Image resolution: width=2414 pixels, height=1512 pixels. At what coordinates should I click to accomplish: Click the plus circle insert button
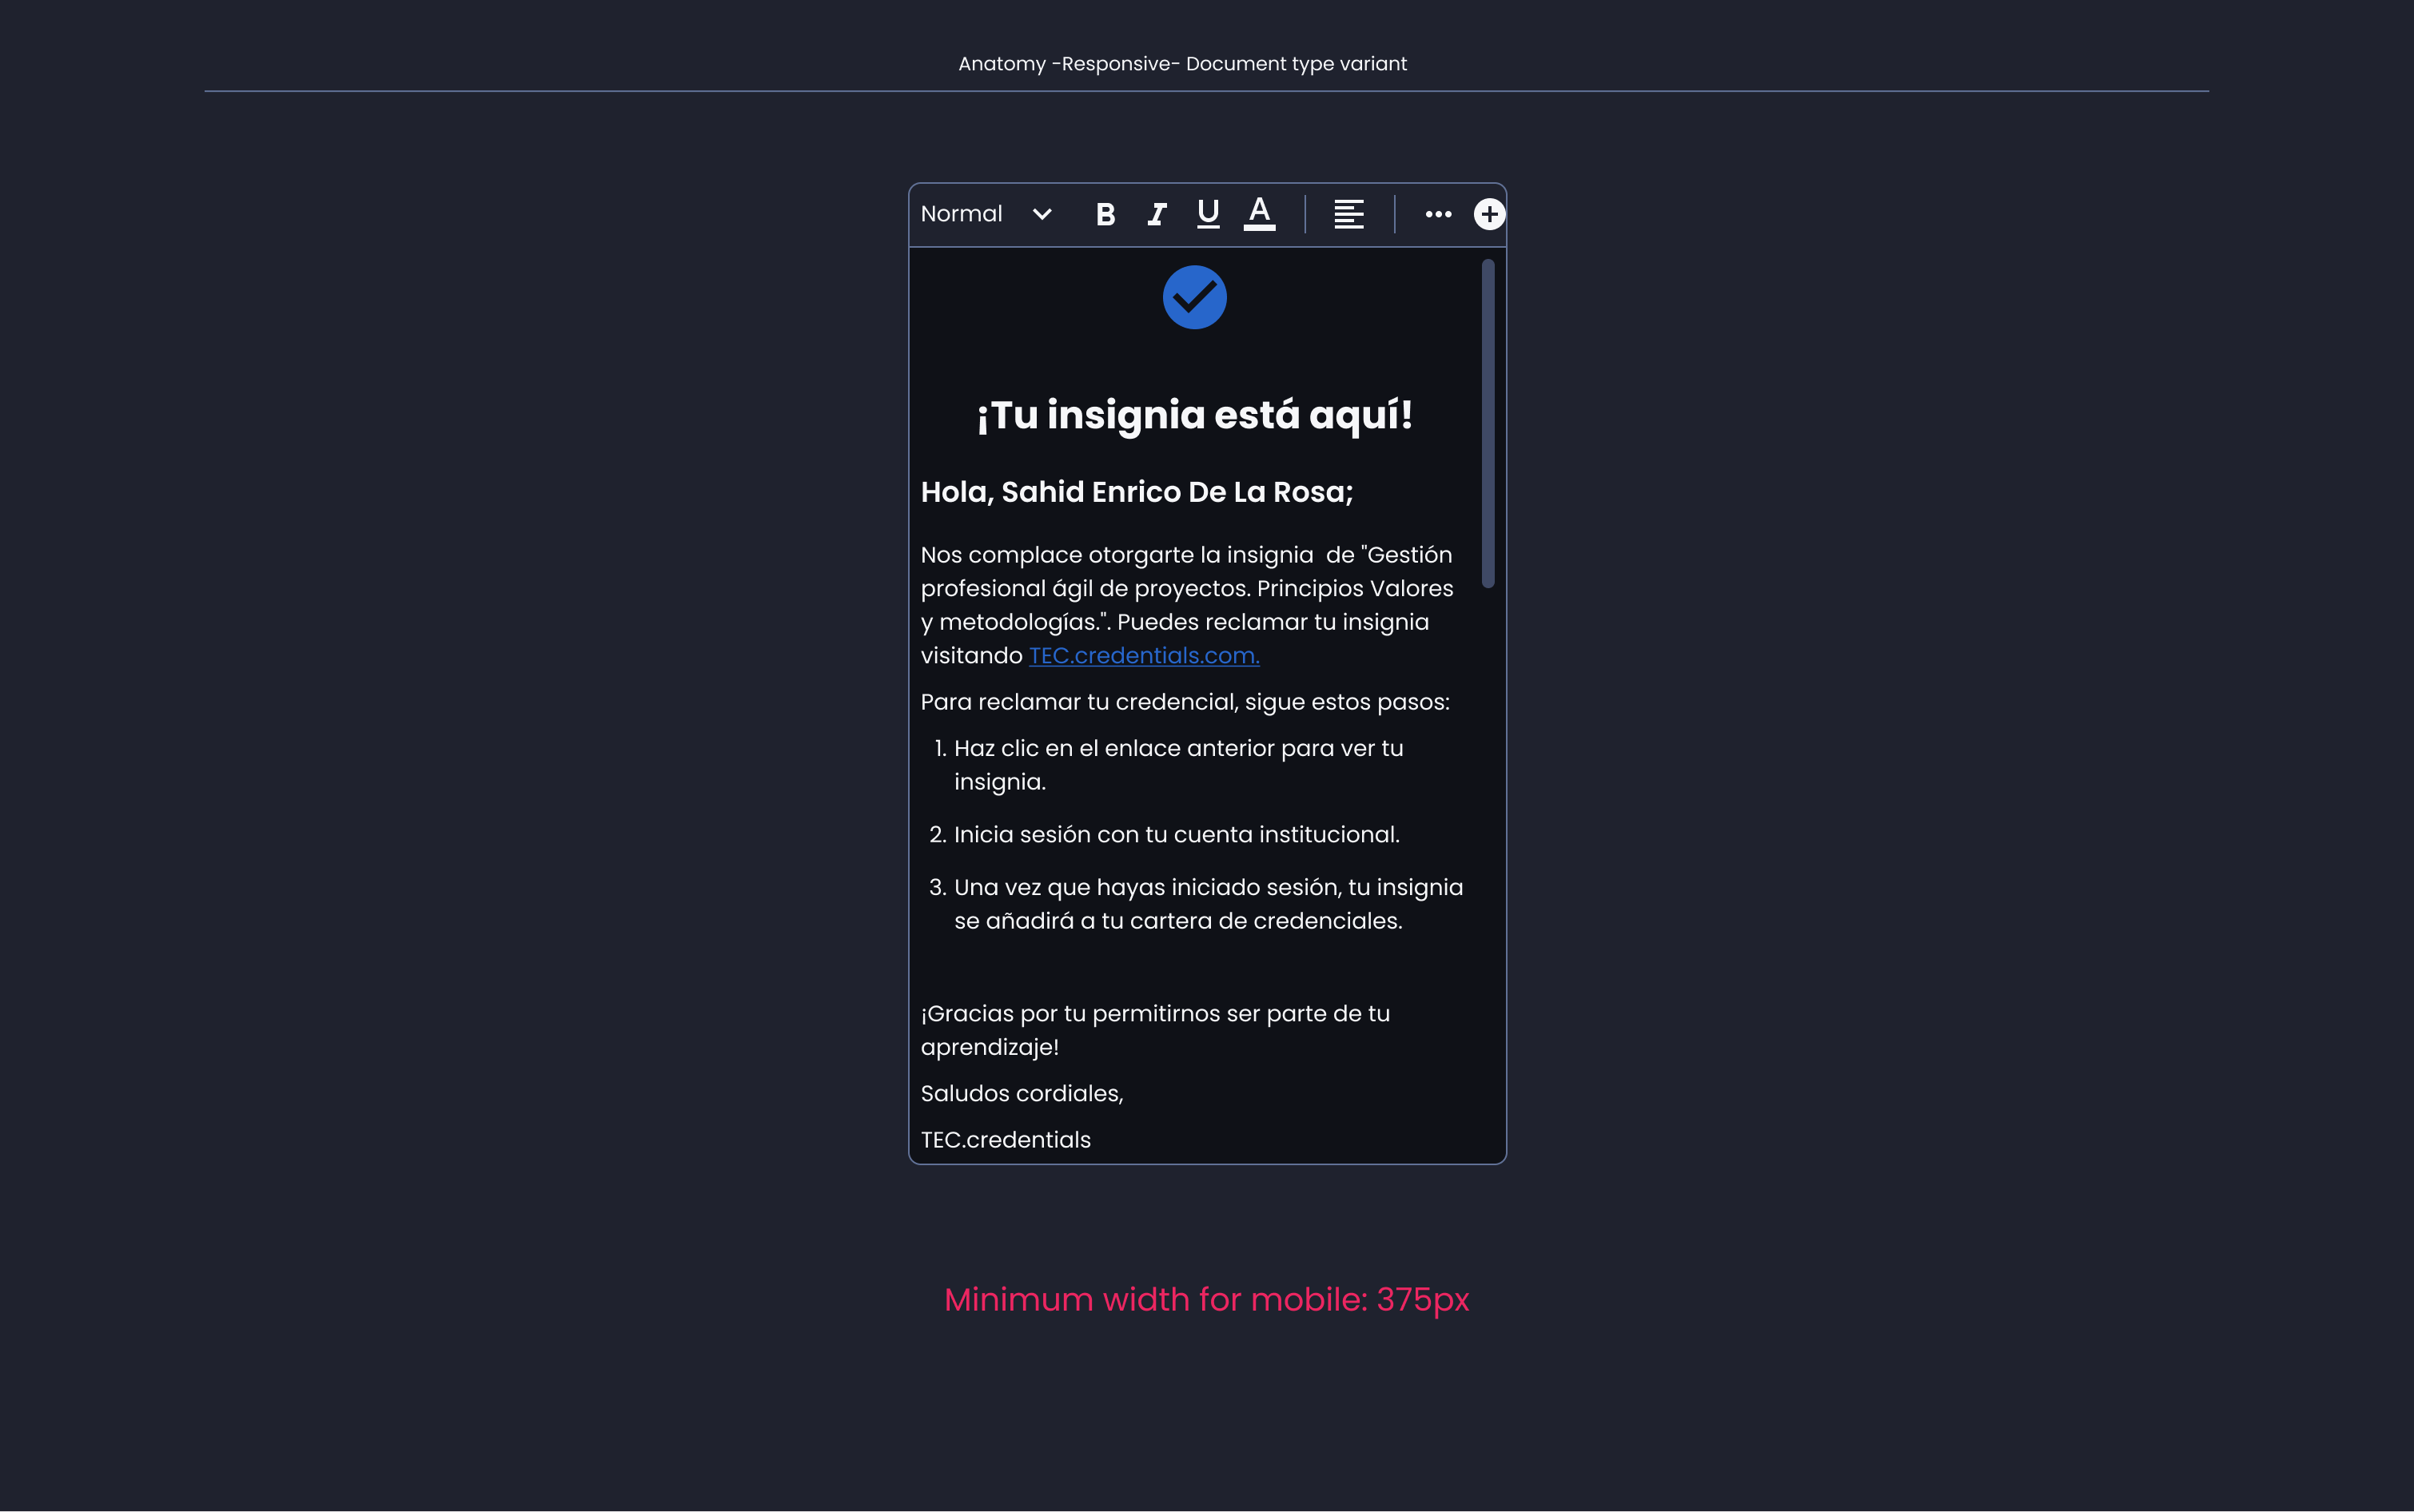click(1489, 214)
